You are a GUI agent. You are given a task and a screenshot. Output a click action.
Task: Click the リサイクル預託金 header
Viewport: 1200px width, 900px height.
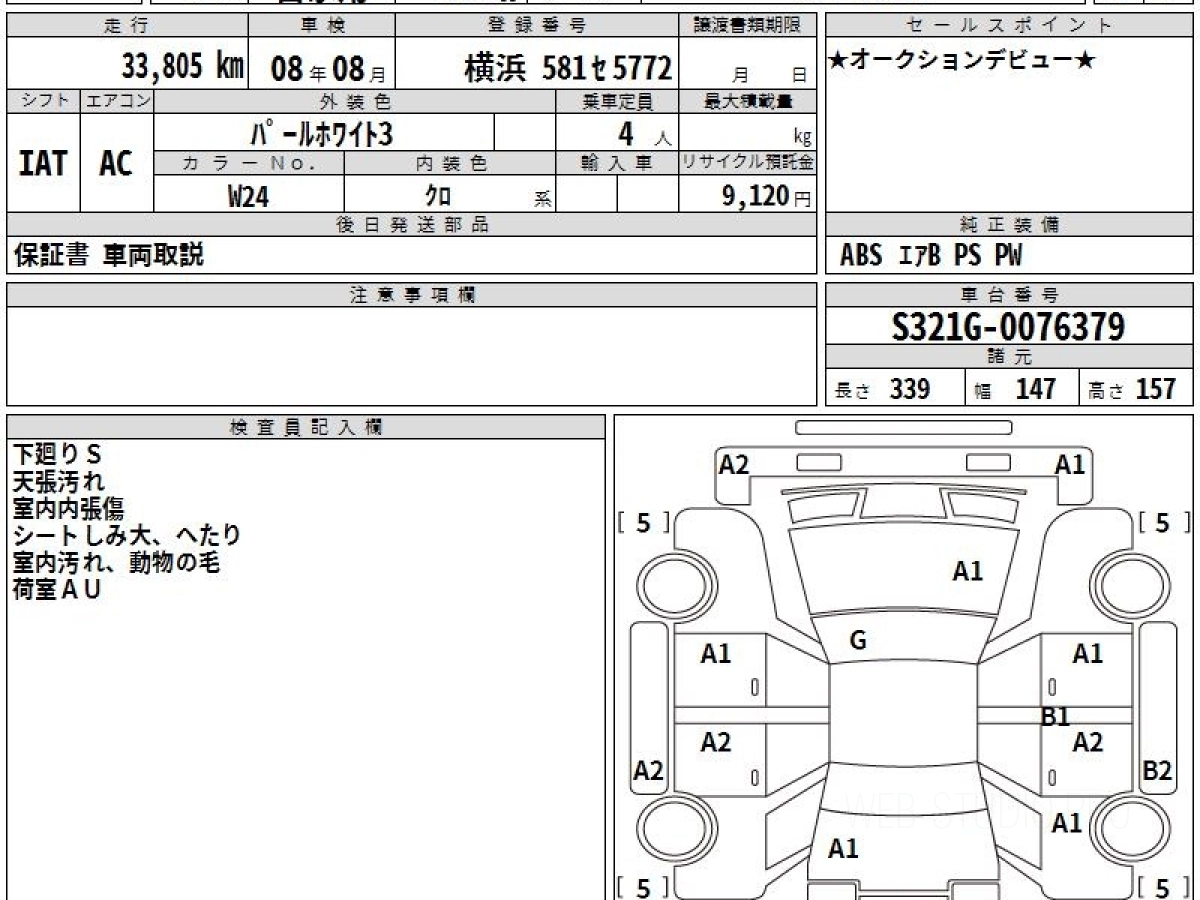pos(748,163)
